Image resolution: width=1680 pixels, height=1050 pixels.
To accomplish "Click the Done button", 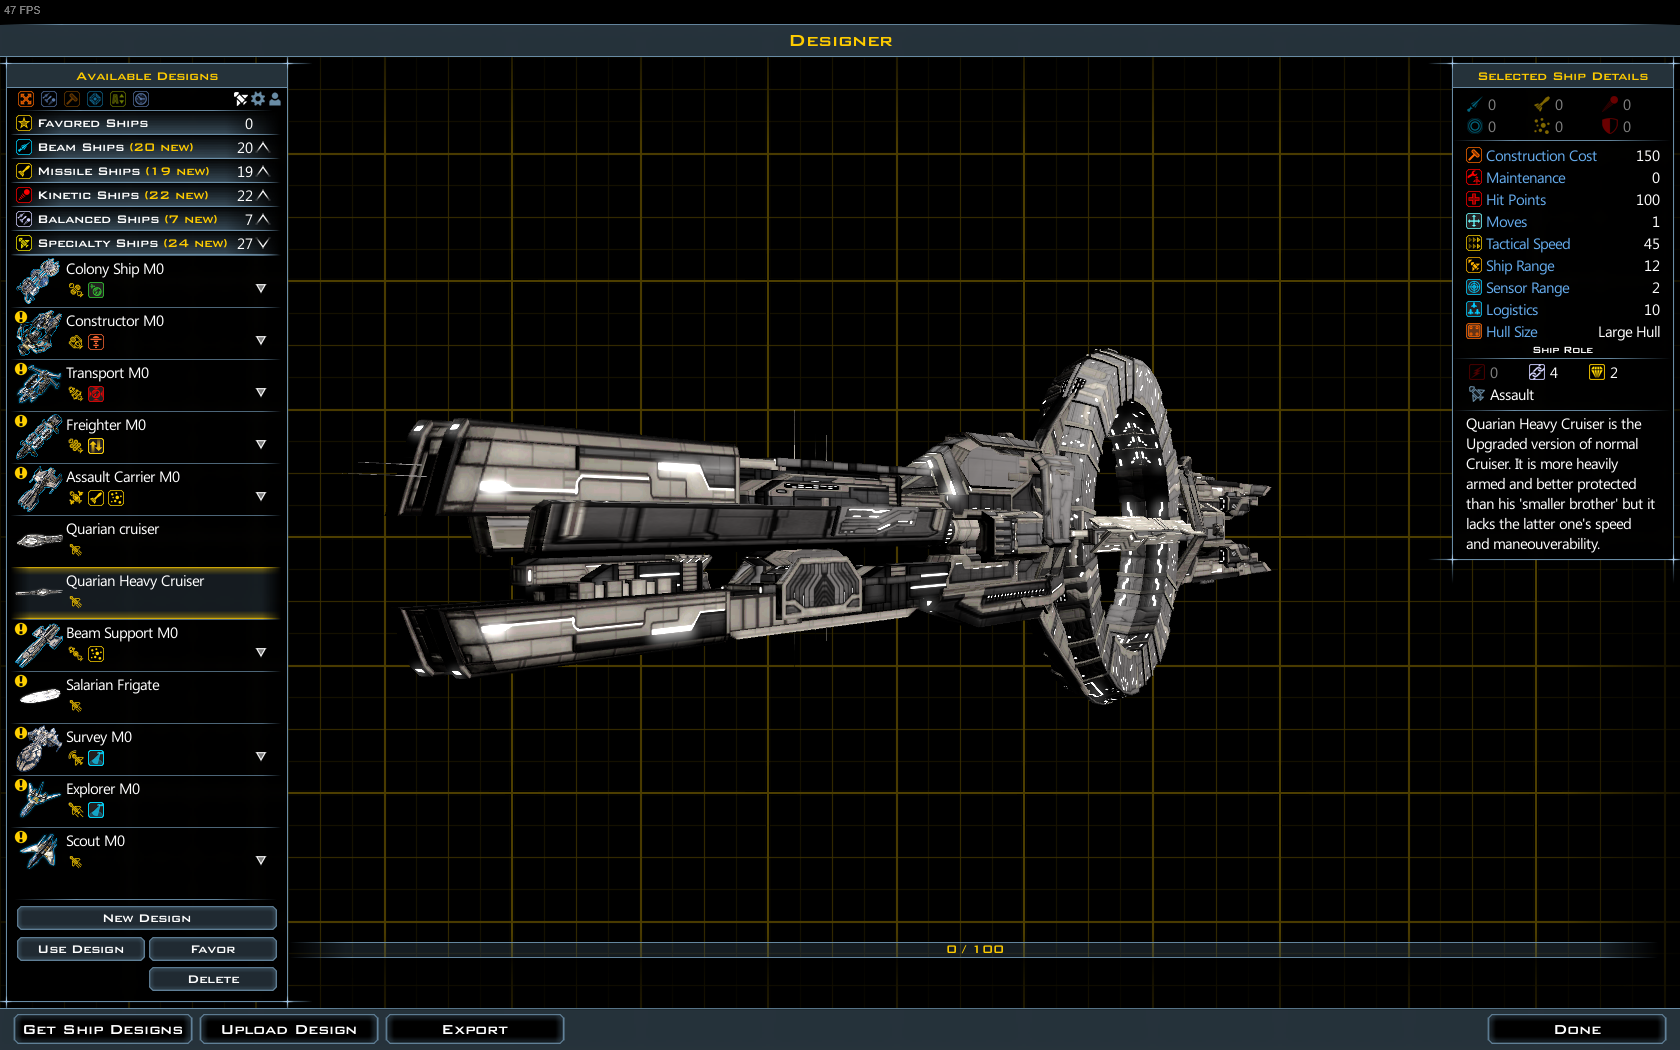I will [1576, 1029].
